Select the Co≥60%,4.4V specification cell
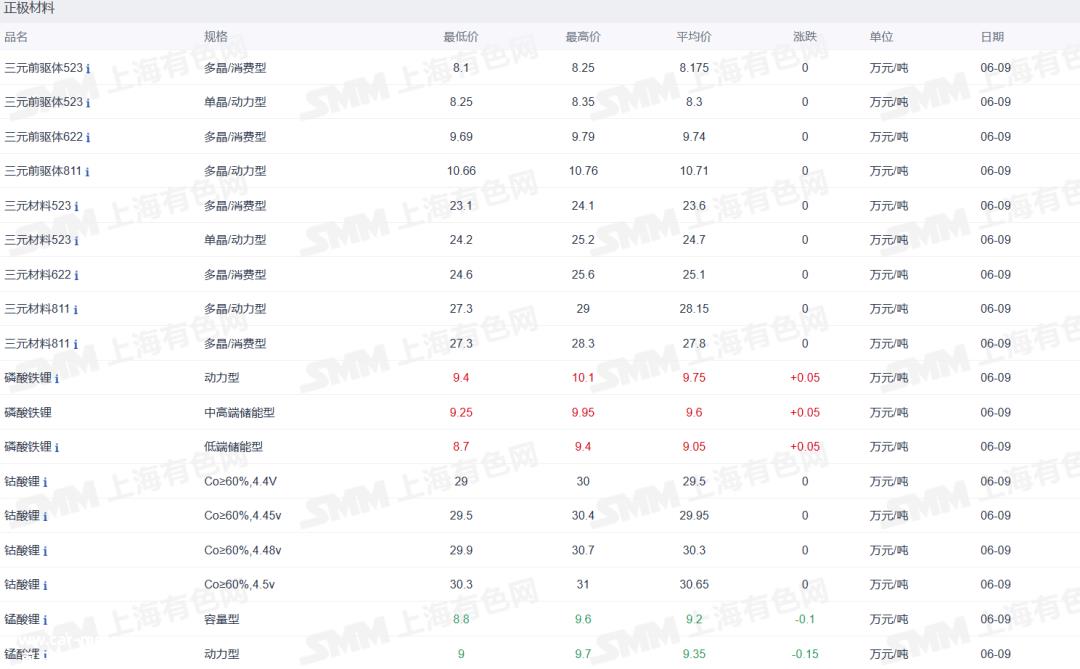The height and width of the screenshot is (669, 1080). click(240, 481)
